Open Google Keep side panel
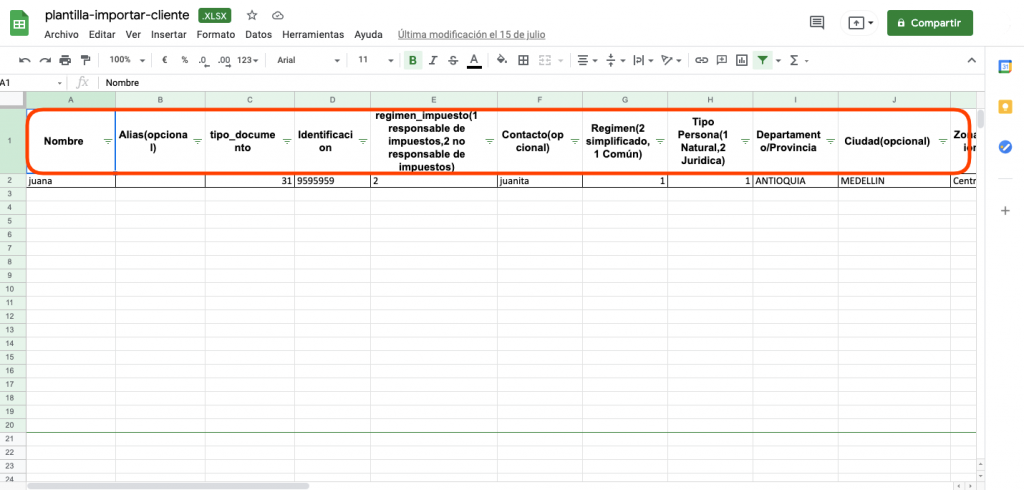The height and width of the screenshot is (490, 1024). pos(1006,107)
